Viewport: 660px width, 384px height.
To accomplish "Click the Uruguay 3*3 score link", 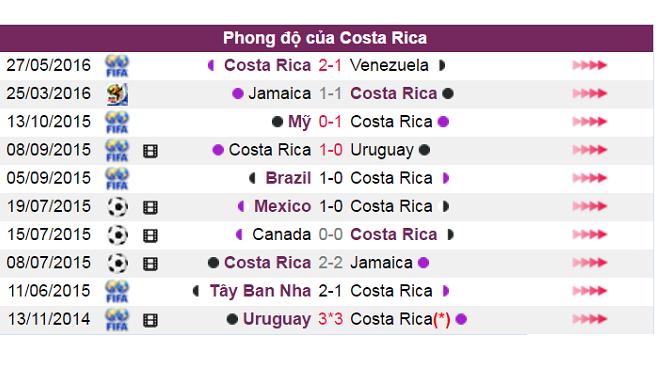I will 330,319.
